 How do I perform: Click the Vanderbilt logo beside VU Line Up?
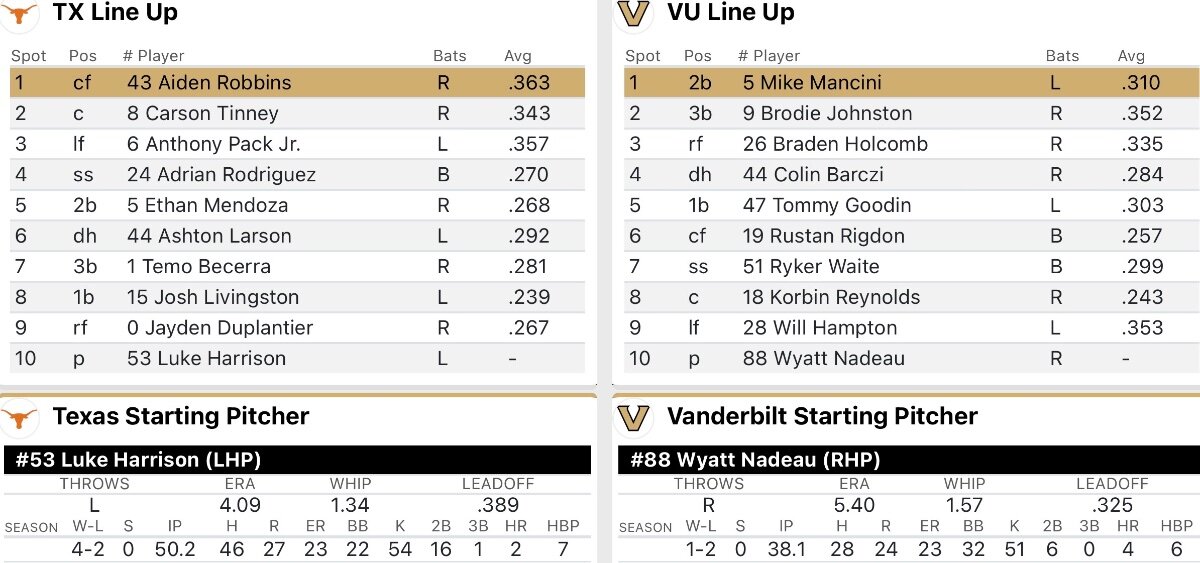[x=633, y=14]
